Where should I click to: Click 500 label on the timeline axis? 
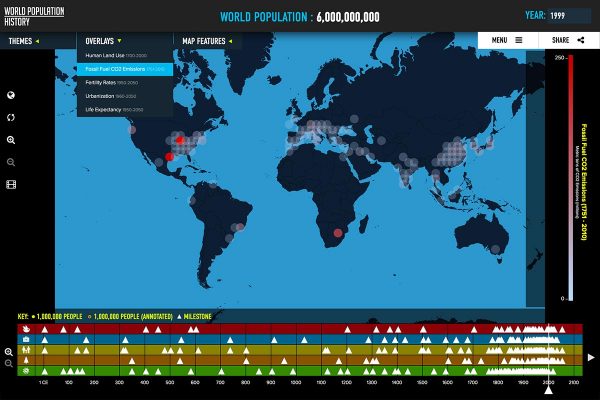coord(170,382)
